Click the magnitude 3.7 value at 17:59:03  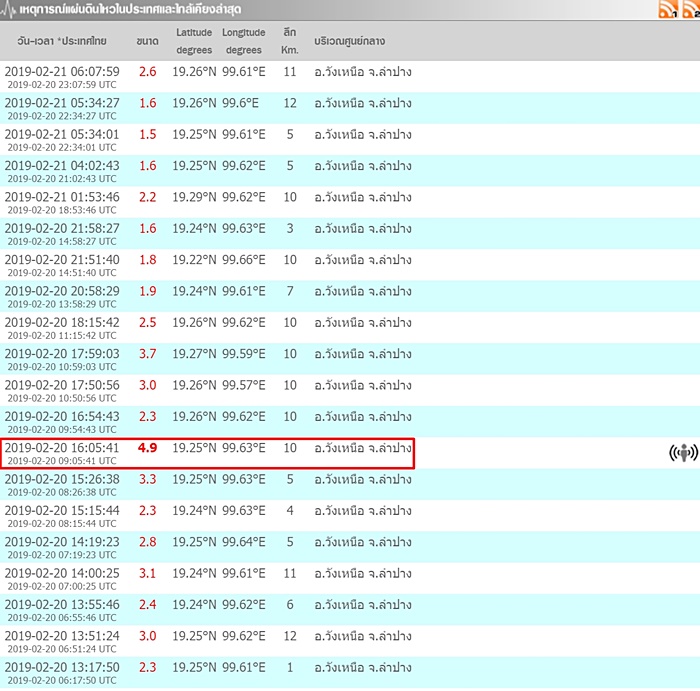(147, 354)
